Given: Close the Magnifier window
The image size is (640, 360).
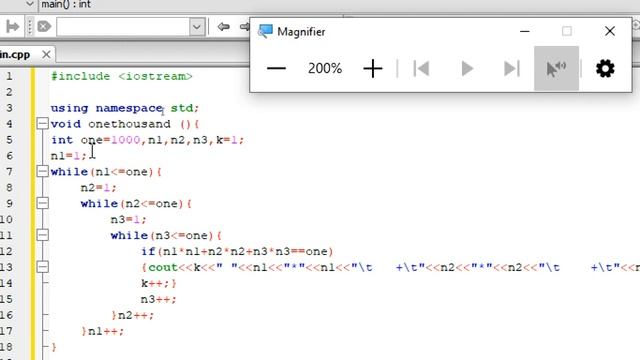Looking at the screenshot, I should (610, 31).
